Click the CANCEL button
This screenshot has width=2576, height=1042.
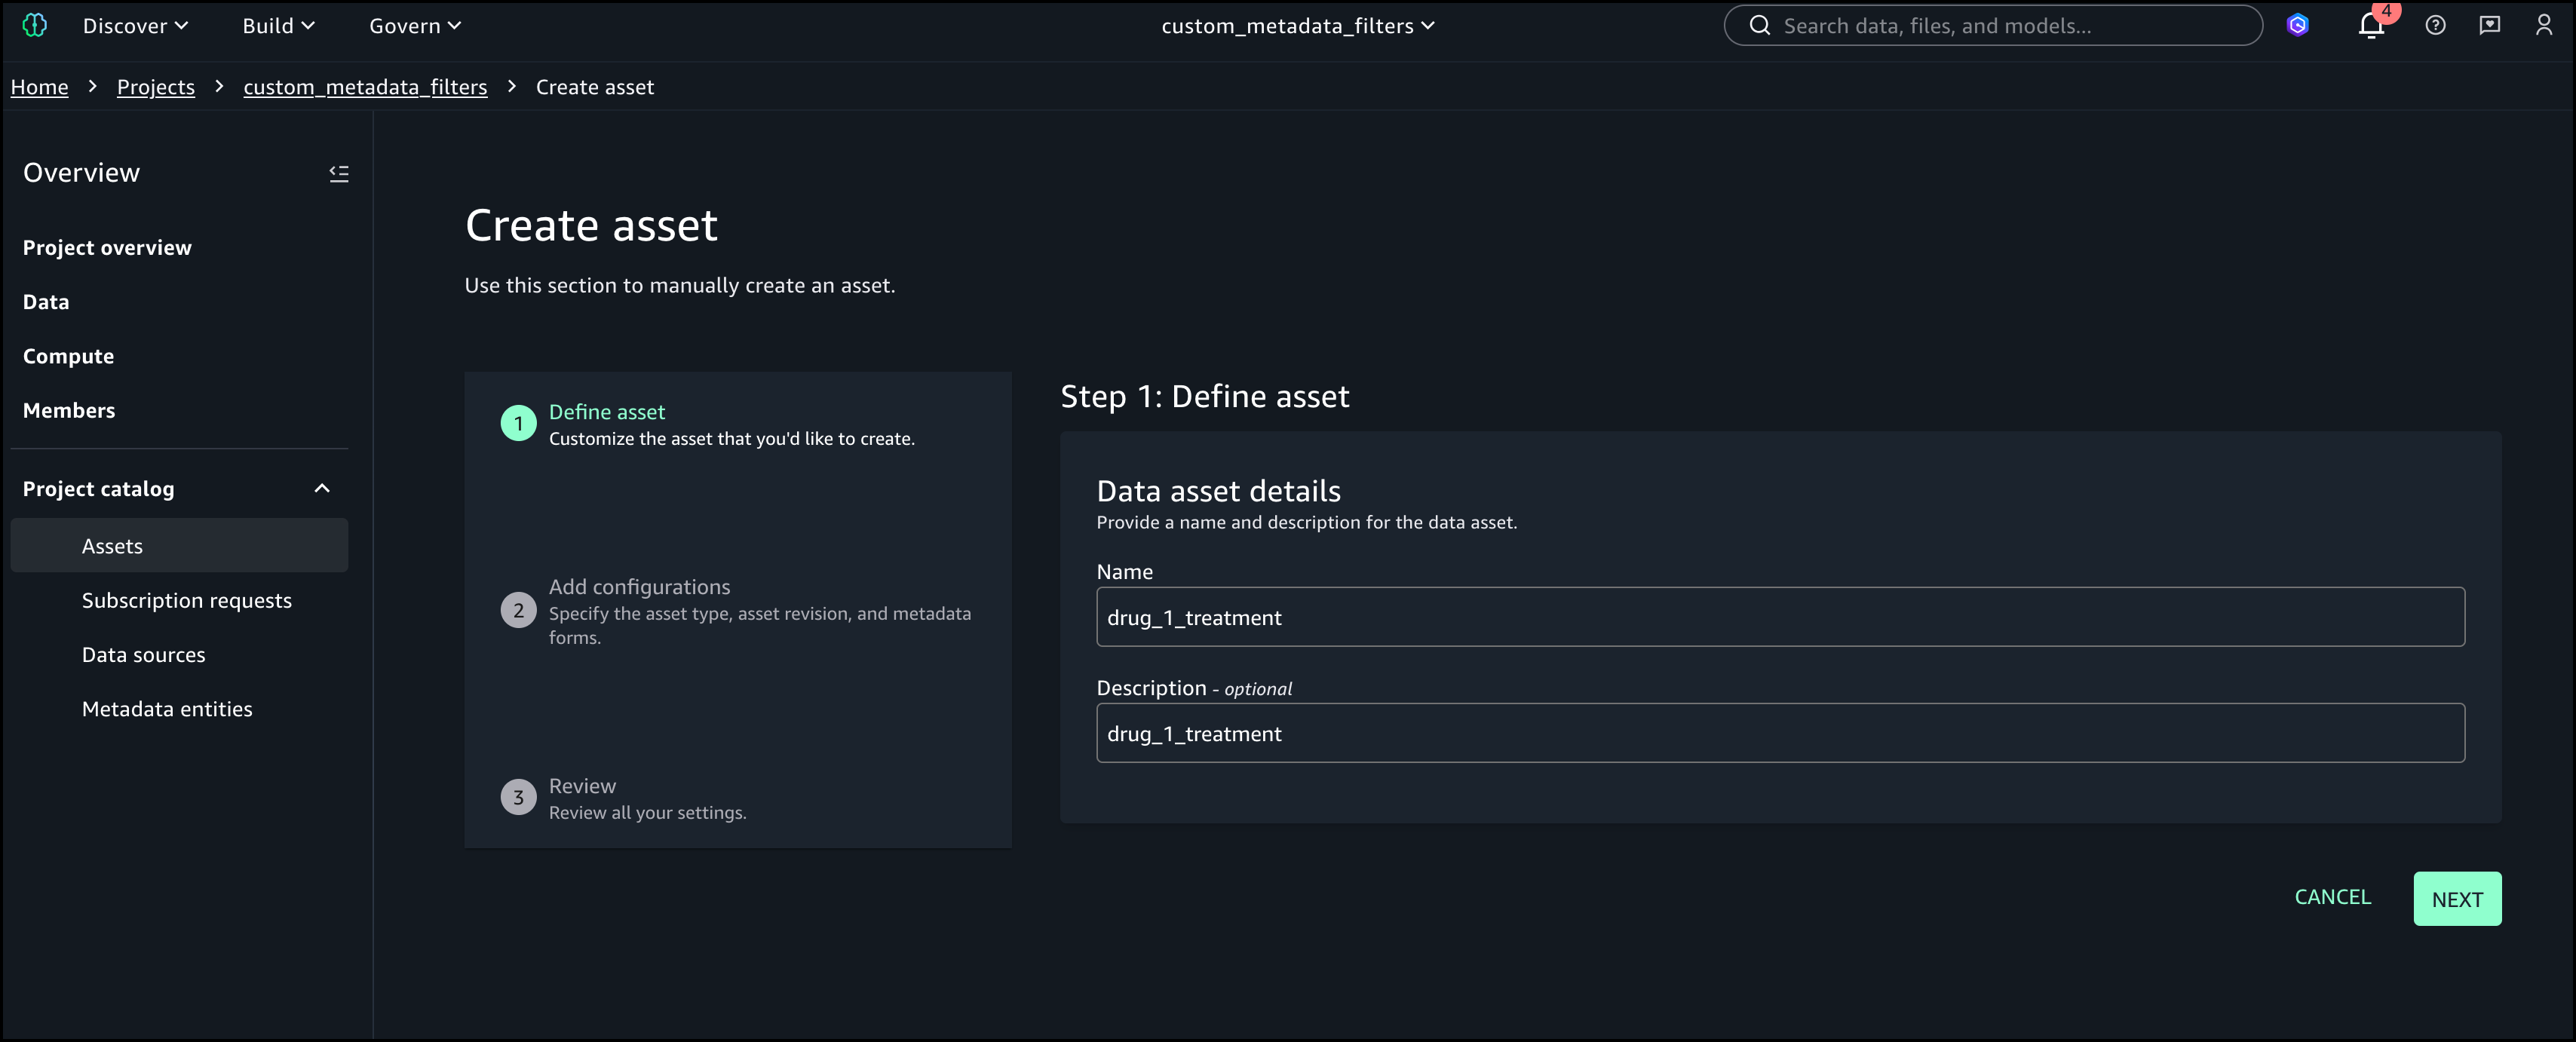tap(2332, 897)
